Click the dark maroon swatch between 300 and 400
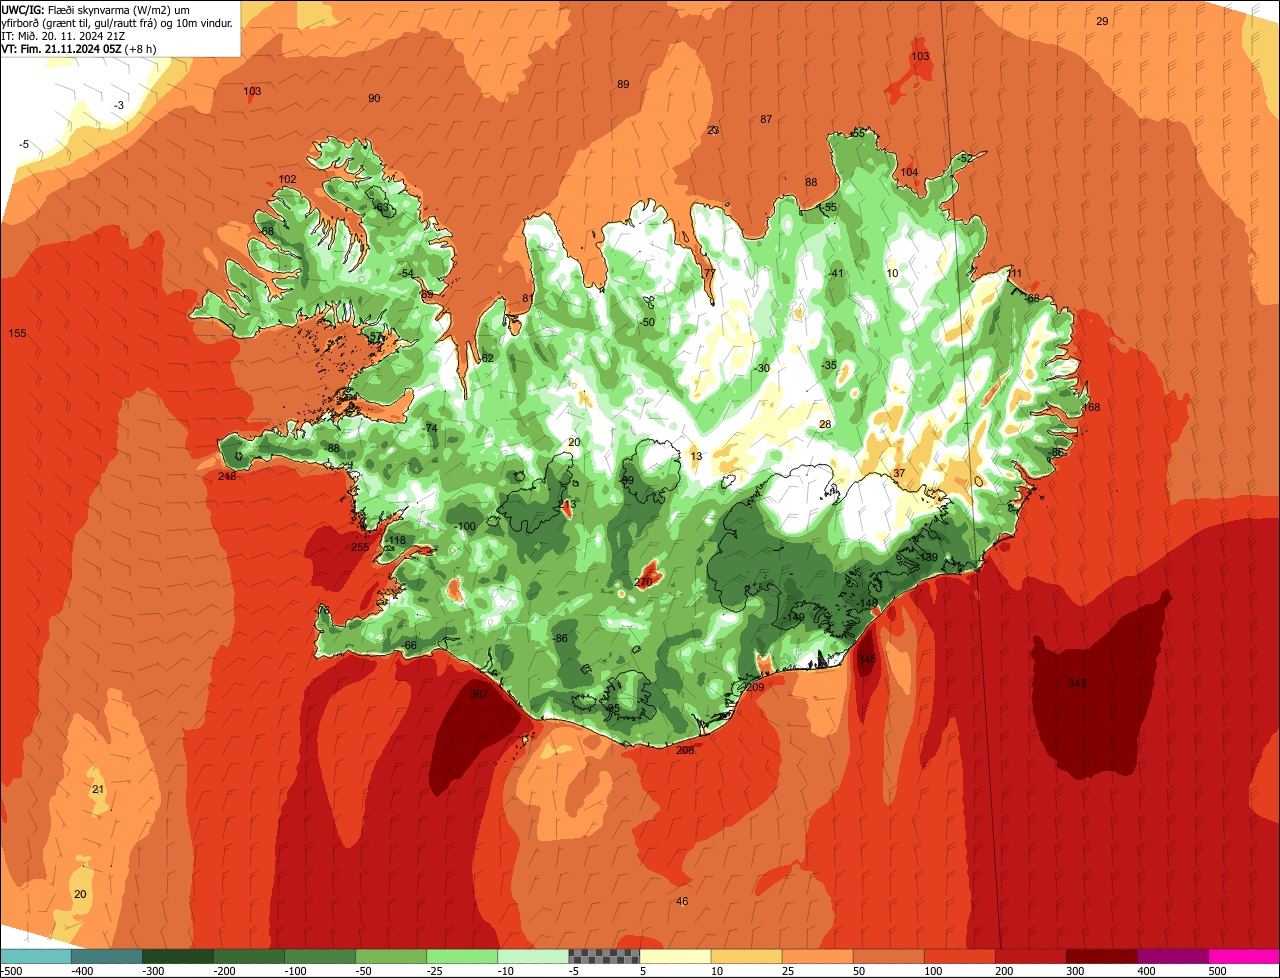 click(x=1101, y=956)
